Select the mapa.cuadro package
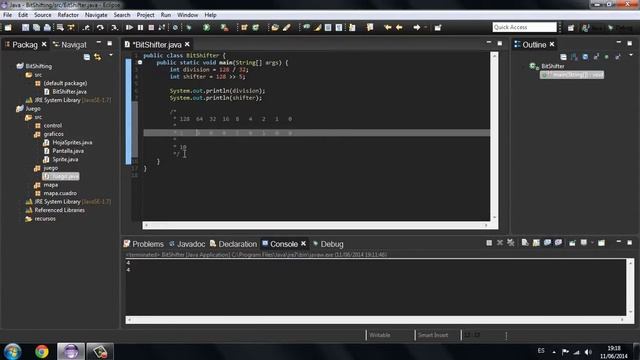640x360 pixels. click(56, 193)
